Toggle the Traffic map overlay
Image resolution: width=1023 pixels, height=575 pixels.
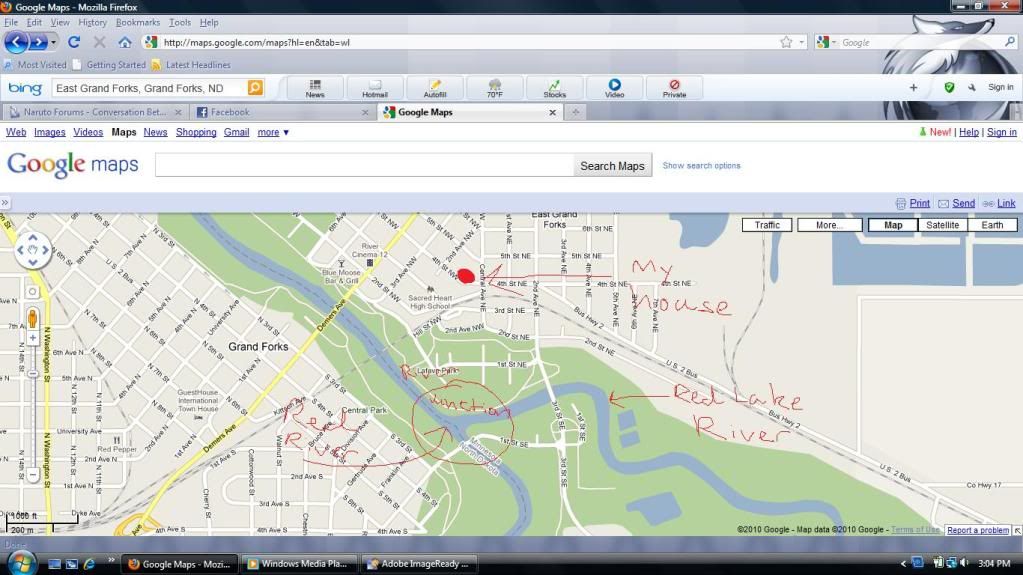[767, 225]
